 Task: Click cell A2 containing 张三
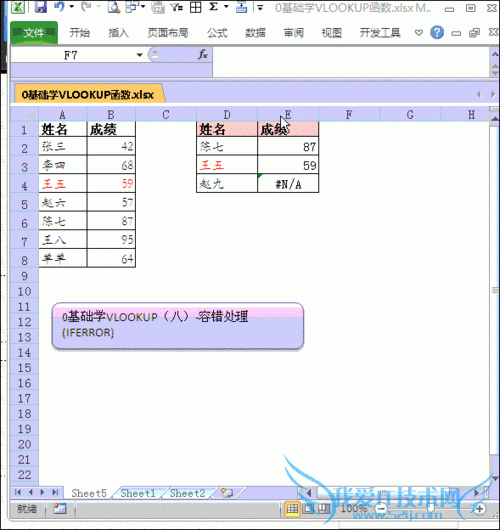(63, 147)
